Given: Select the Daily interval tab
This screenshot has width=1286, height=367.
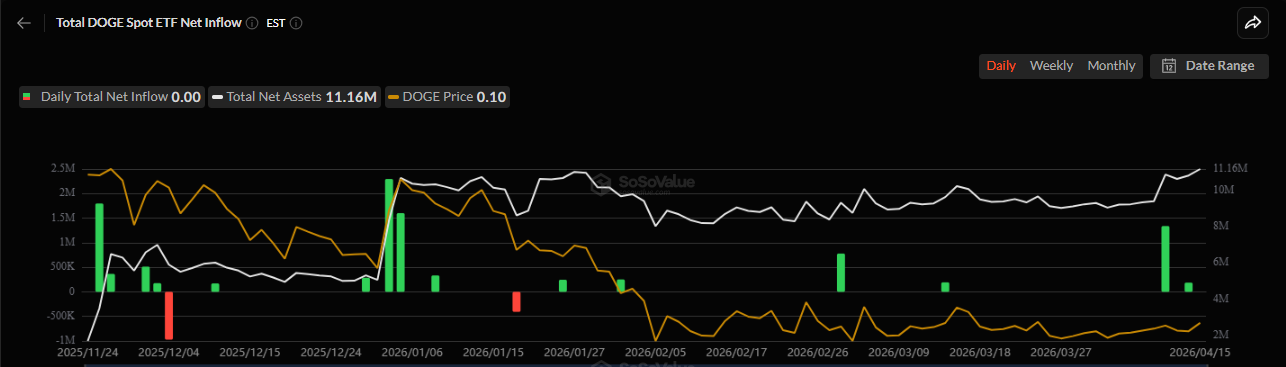Looking at the screenshot, I should click(x=1001, y=66).
